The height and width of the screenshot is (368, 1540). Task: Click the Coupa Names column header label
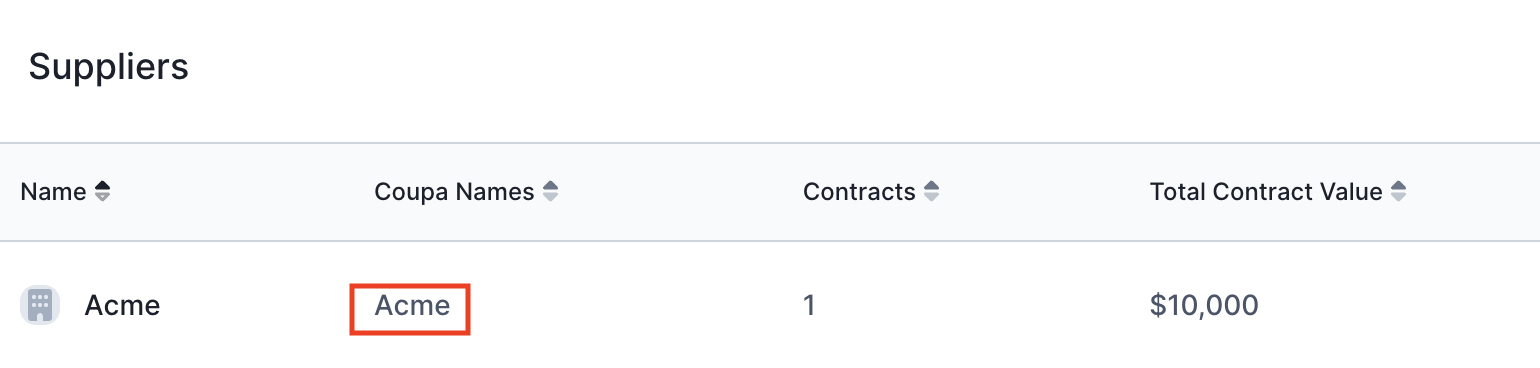click(x=454, y=192)
